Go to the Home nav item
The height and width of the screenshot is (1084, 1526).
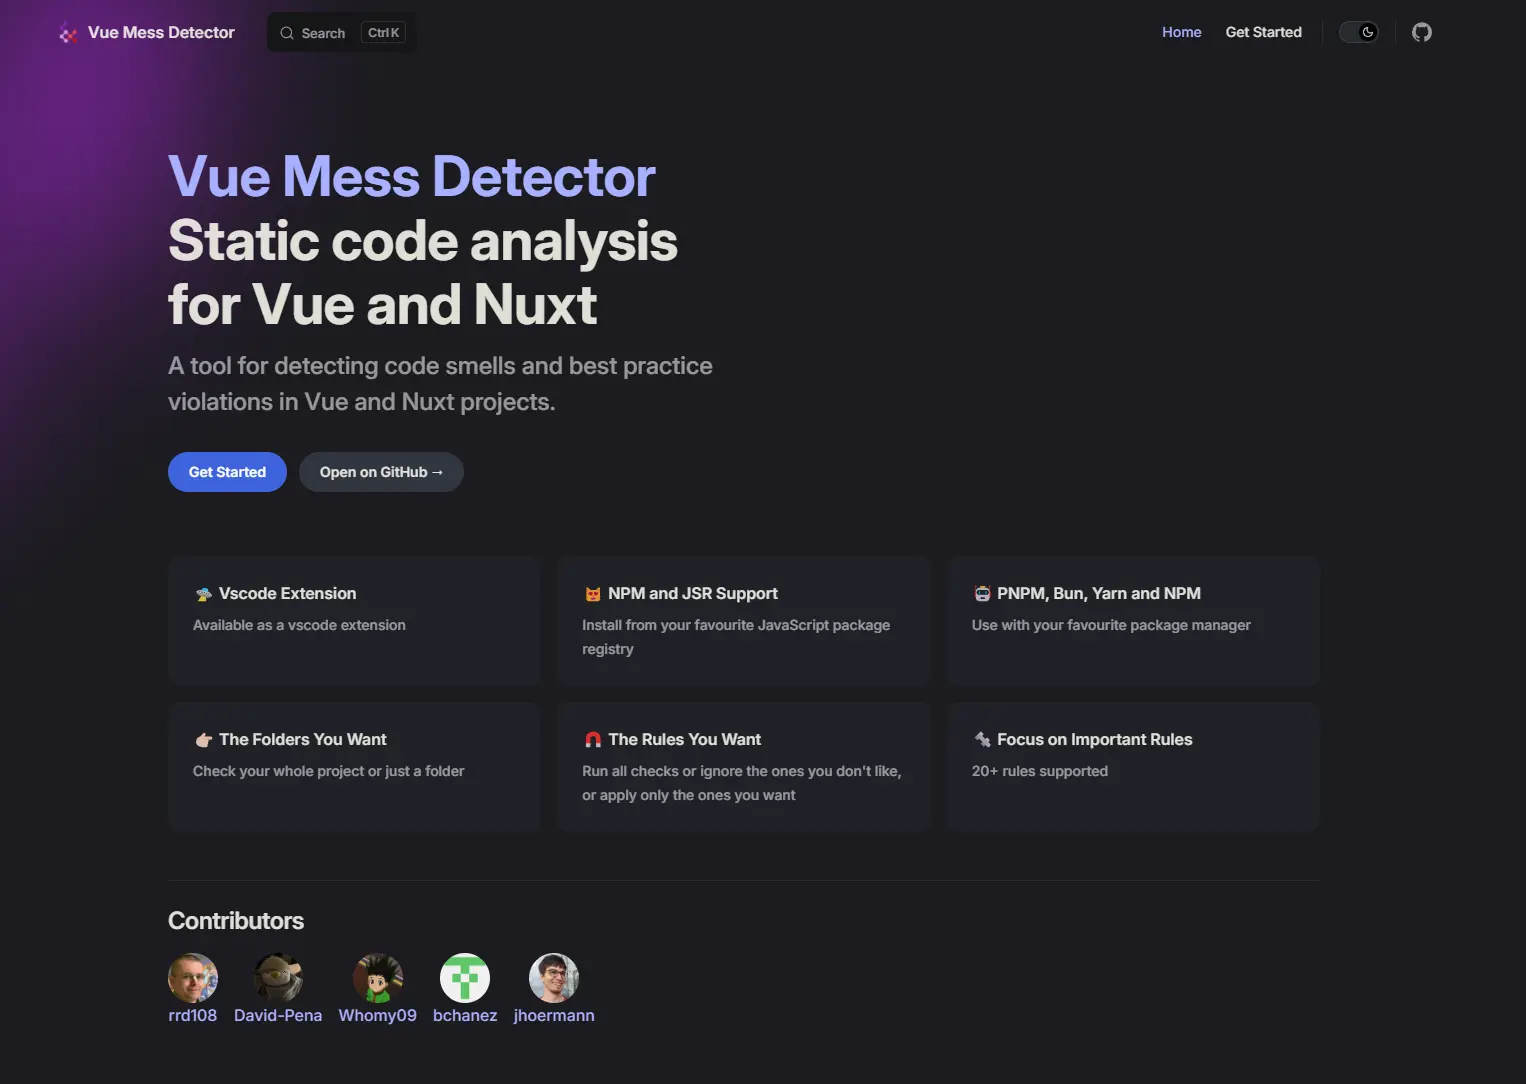click(x=1181, y=32)
